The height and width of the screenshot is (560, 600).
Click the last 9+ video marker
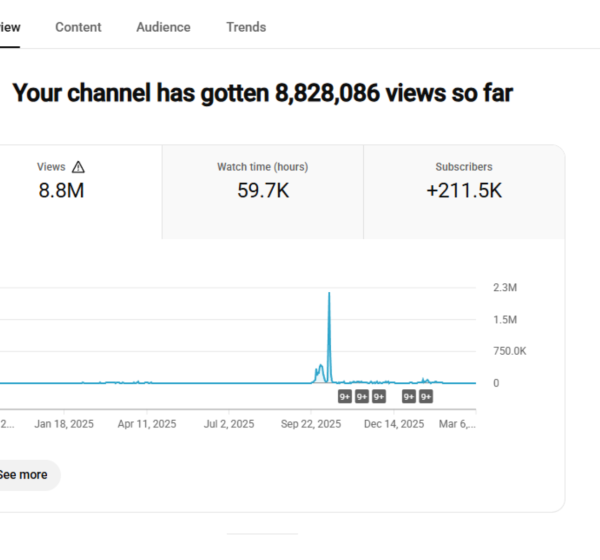pos(426,397)
